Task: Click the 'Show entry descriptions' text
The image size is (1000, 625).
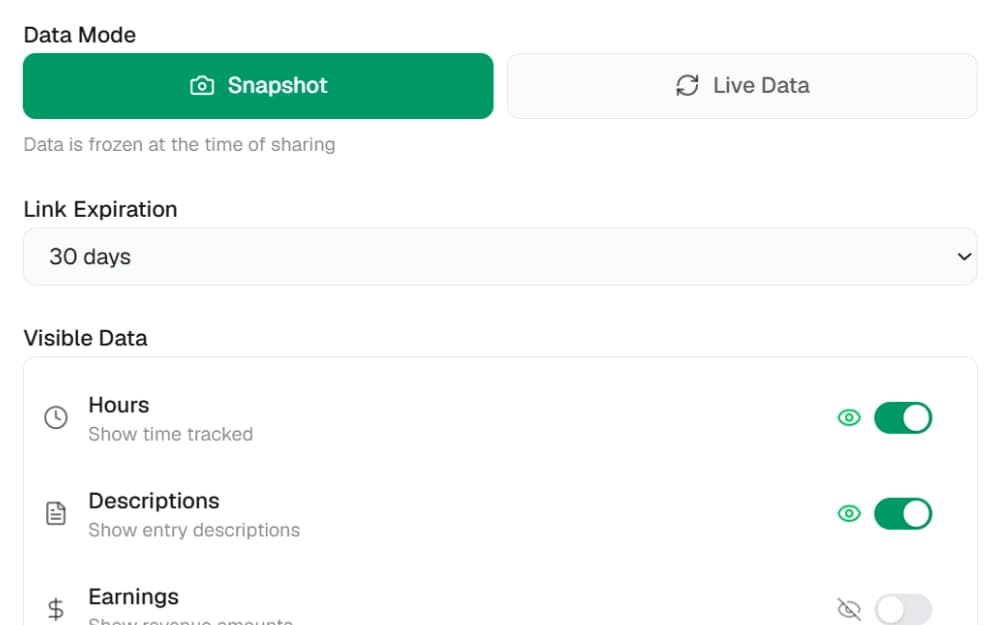Action: click(x=194, y=530)
